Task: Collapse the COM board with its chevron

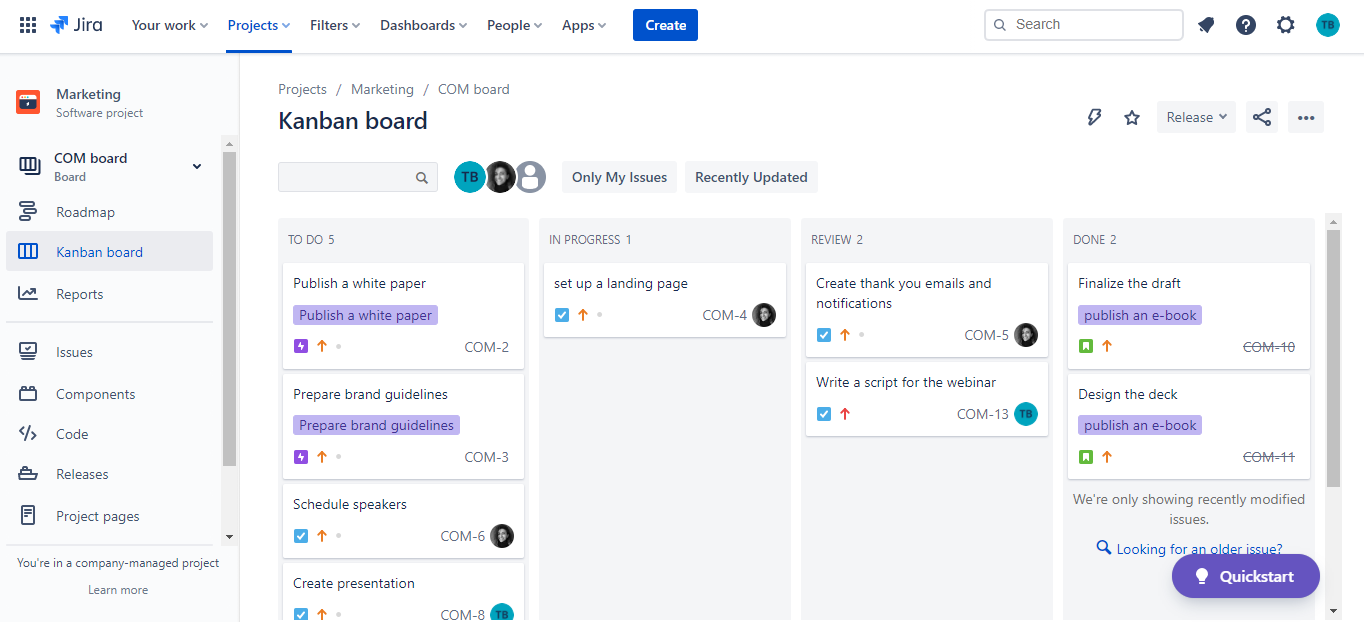Action: click(196, 166)
